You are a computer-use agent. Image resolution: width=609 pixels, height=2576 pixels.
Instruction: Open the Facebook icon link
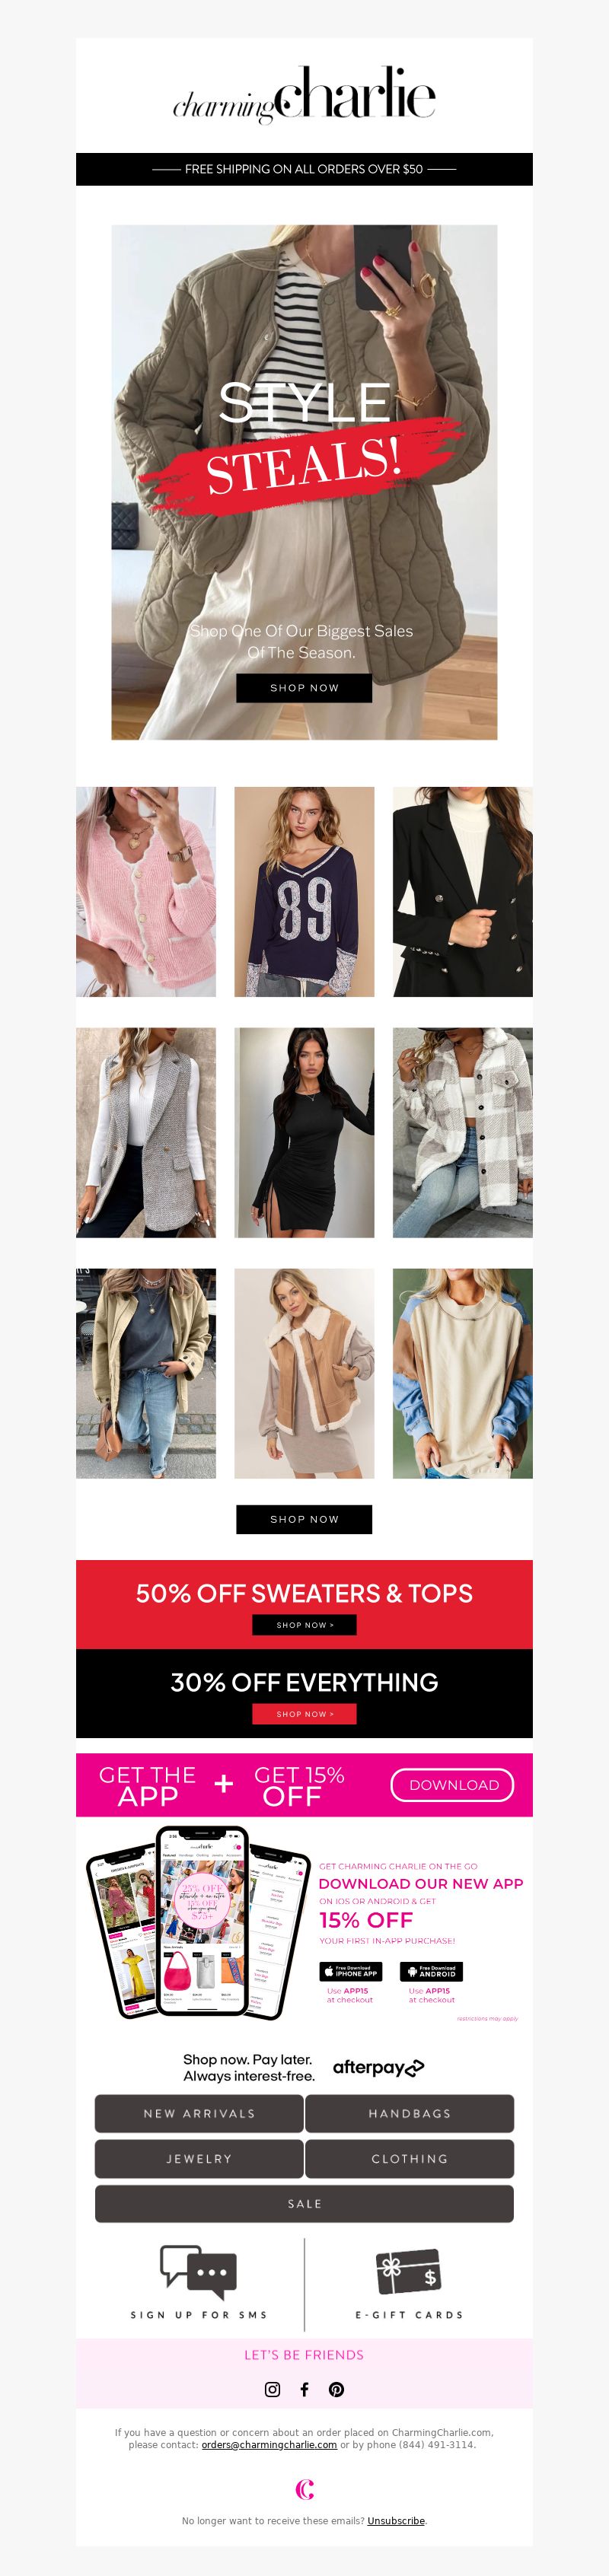[x=304, y=2389]
